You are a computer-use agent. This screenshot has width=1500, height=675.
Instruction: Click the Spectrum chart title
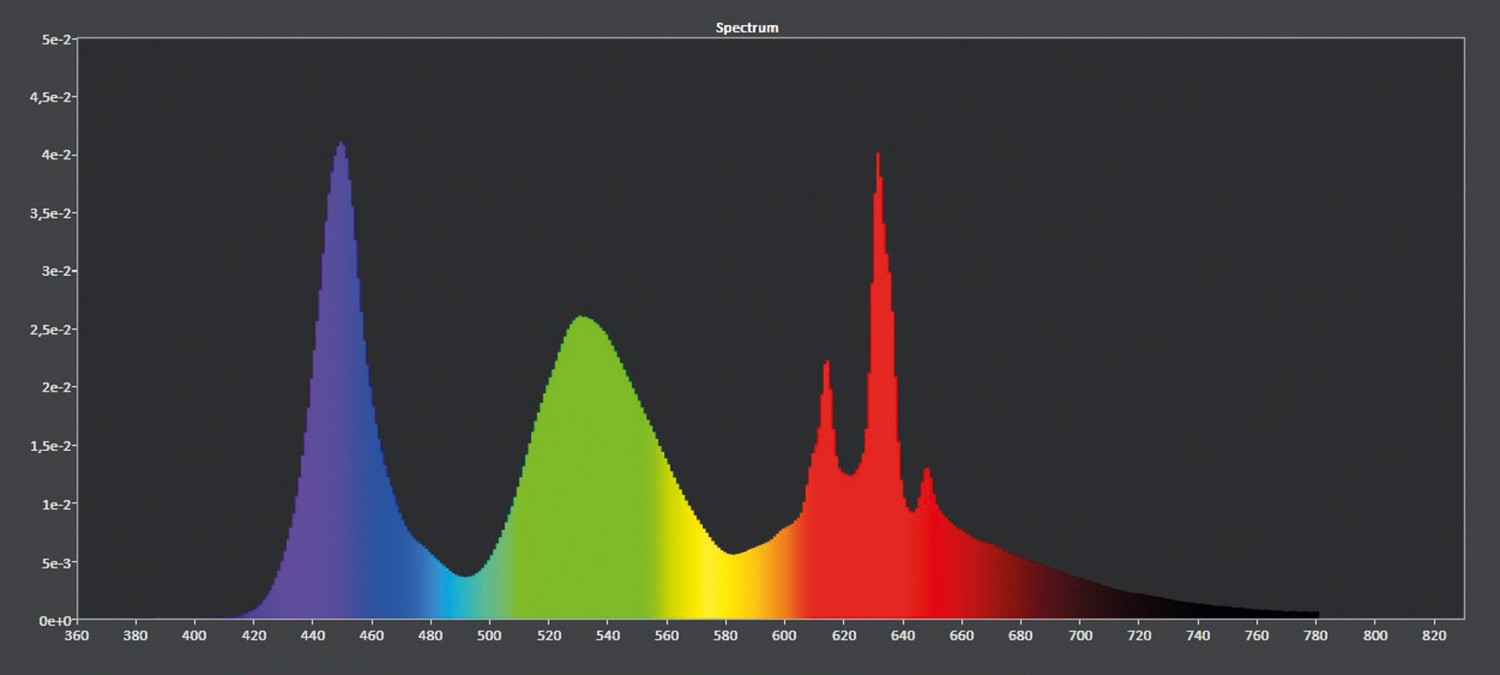point(747,28)
